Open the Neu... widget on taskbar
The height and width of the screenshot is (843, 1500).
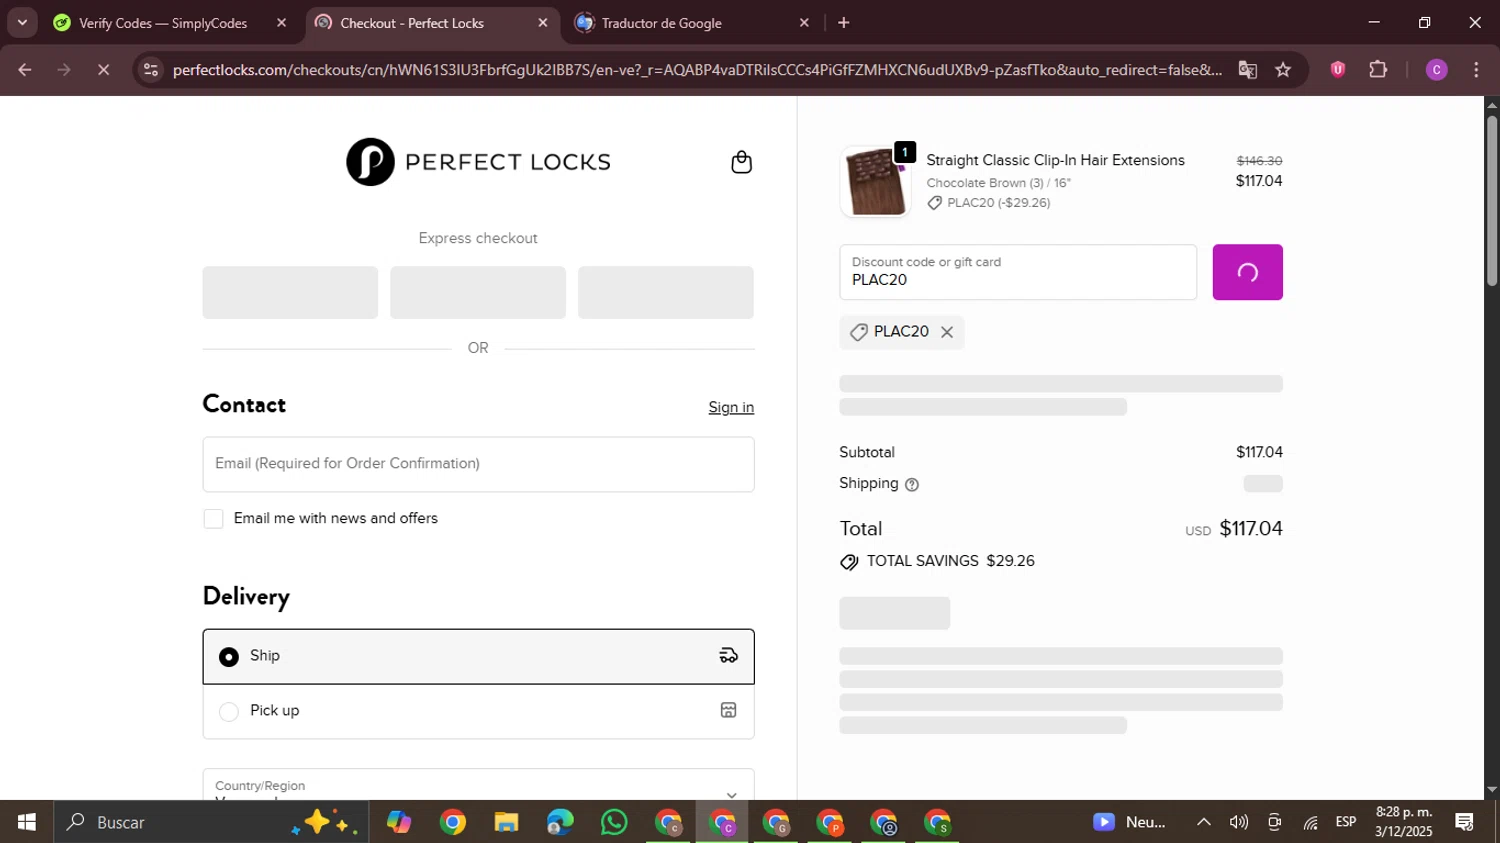coord(1130,822)
